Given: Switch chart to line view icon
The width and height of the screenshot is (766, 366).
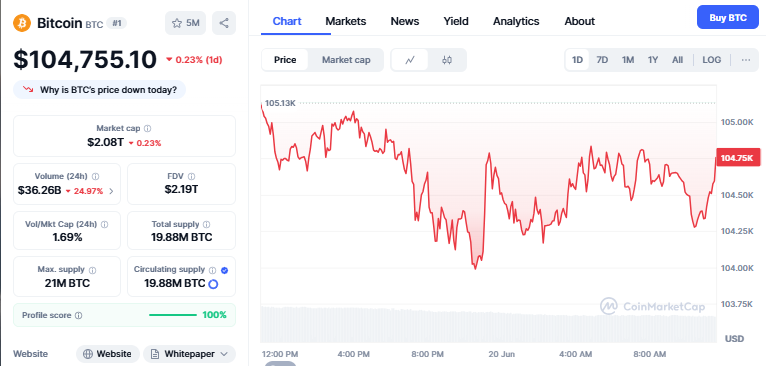Looking at the screenshot, I should pos(410,60).
